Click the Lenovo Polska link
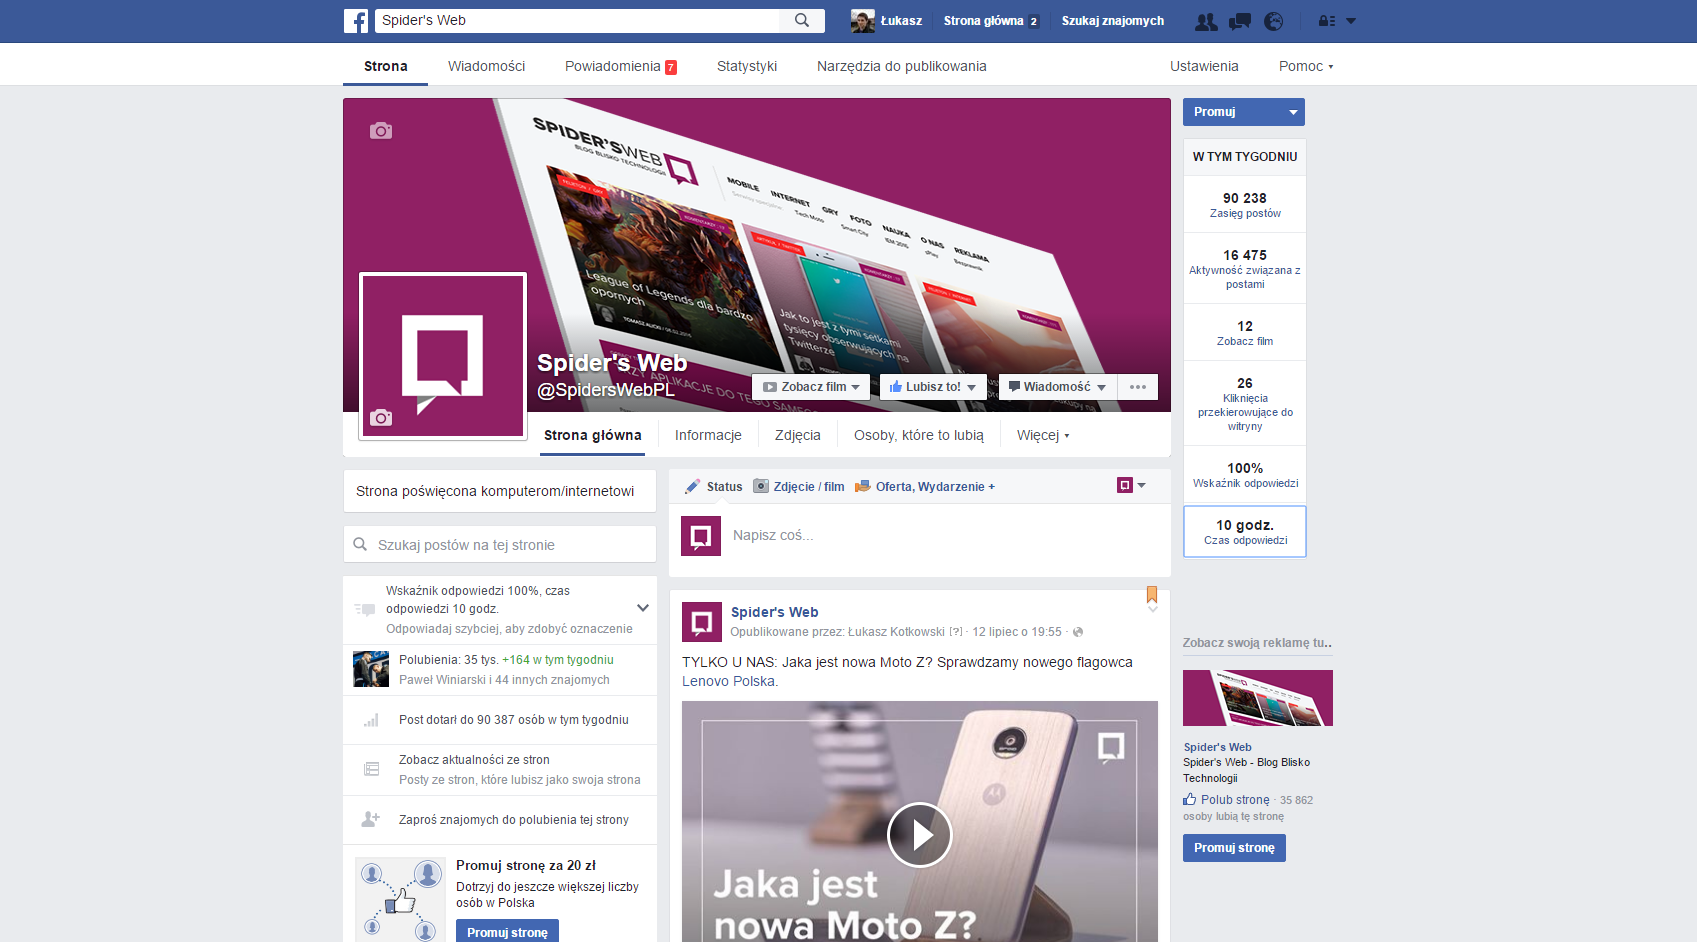Viewport: 1697px width, 942px height. (x=729, y=681)
